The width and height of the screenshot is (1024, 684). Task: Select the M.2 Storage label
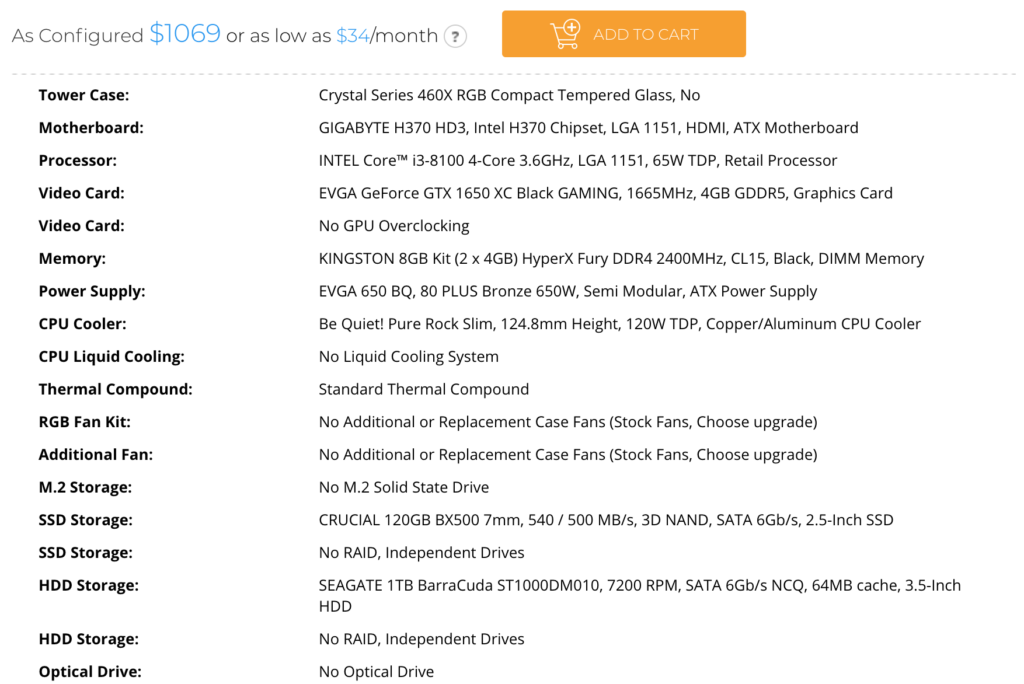pos(85,487)
